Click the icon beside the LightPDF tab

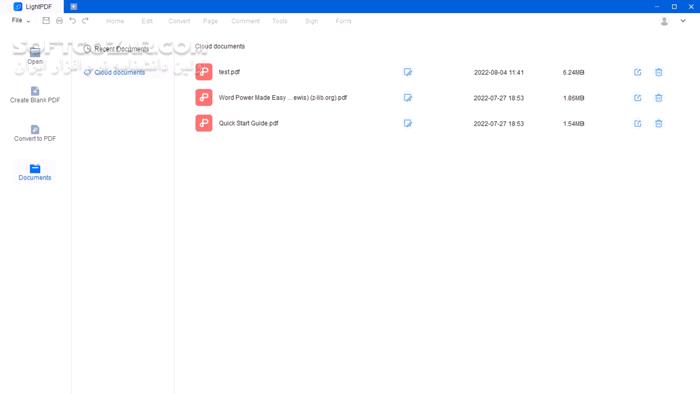(x=74, y=6)
